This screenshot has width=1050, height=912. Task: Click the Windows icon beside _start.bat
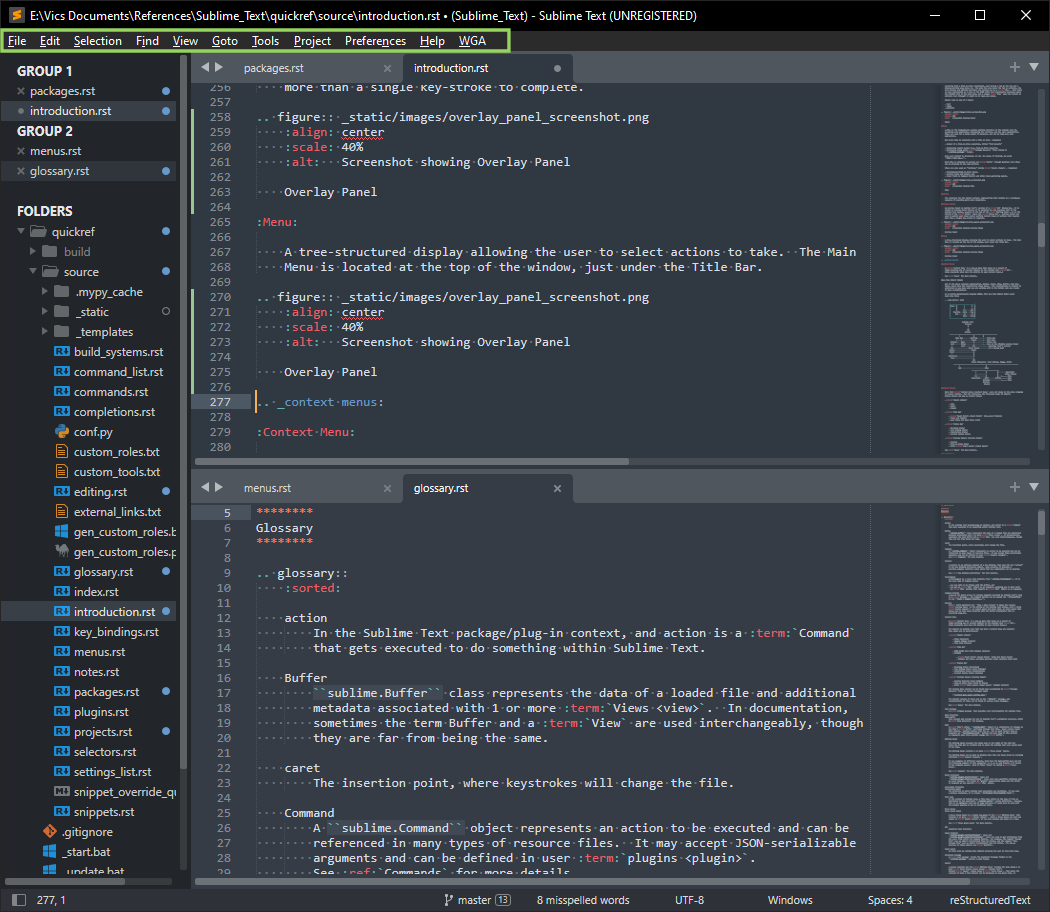[x=50, y=852]
